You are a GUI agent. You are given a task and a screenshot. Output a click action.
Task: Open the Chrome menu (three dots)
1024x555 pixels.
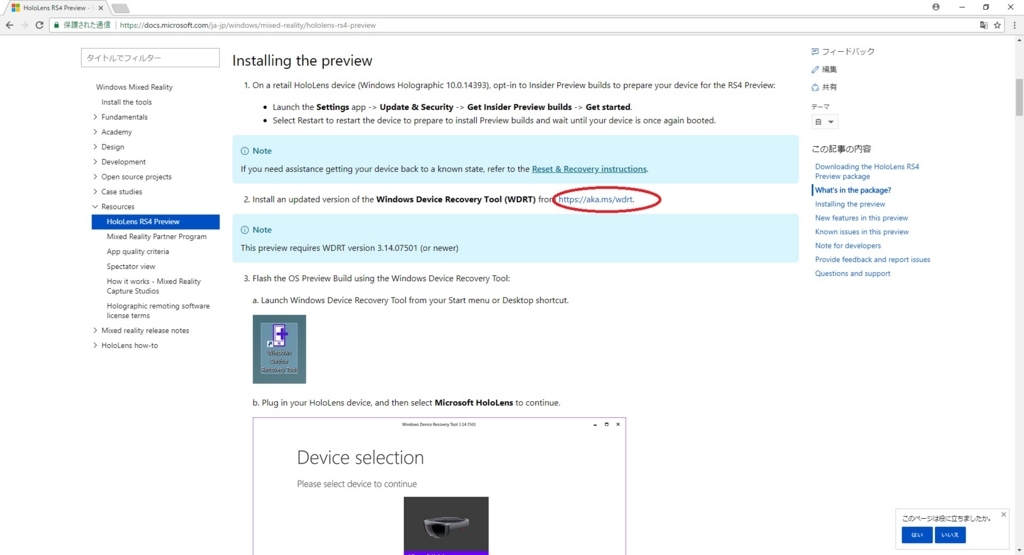(1014, 25)
